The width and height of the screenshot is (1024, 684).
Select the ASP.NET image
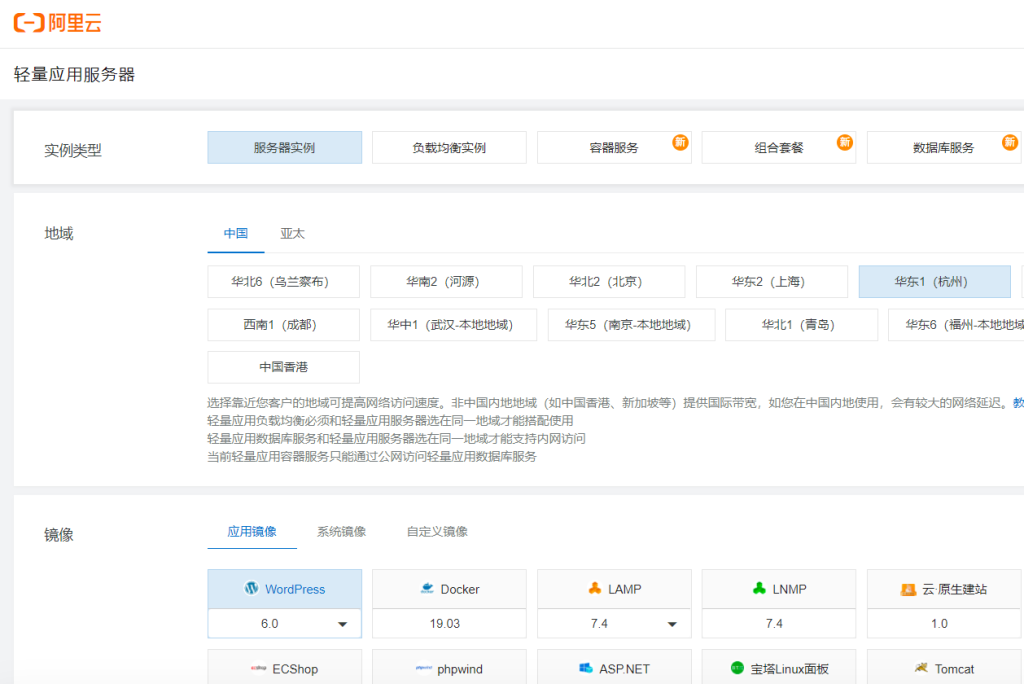coord(613,668)
